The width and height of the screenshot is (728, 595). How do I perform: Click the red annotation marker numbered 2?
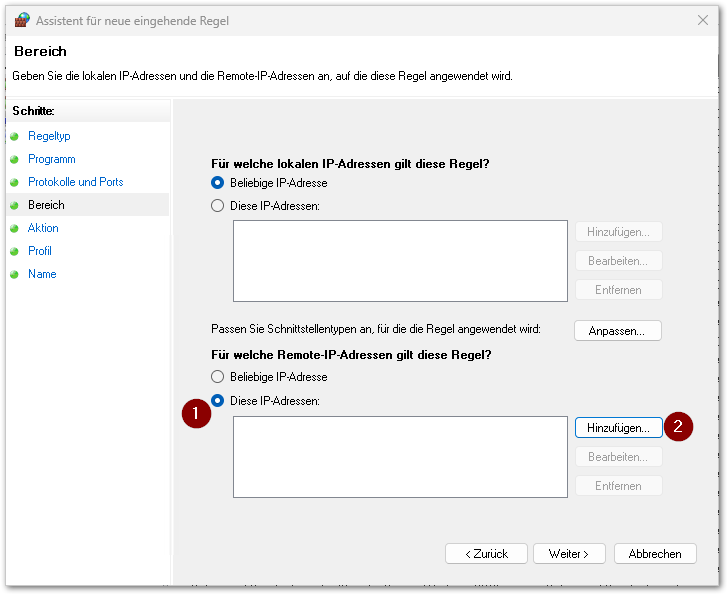point(678,426)
